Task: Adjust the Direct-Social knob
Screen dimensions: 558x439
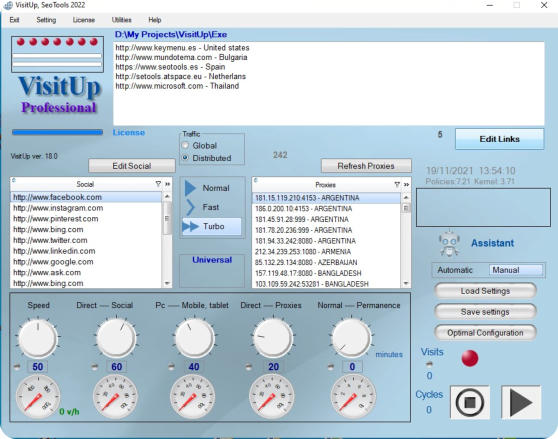Action: point(116,338)
